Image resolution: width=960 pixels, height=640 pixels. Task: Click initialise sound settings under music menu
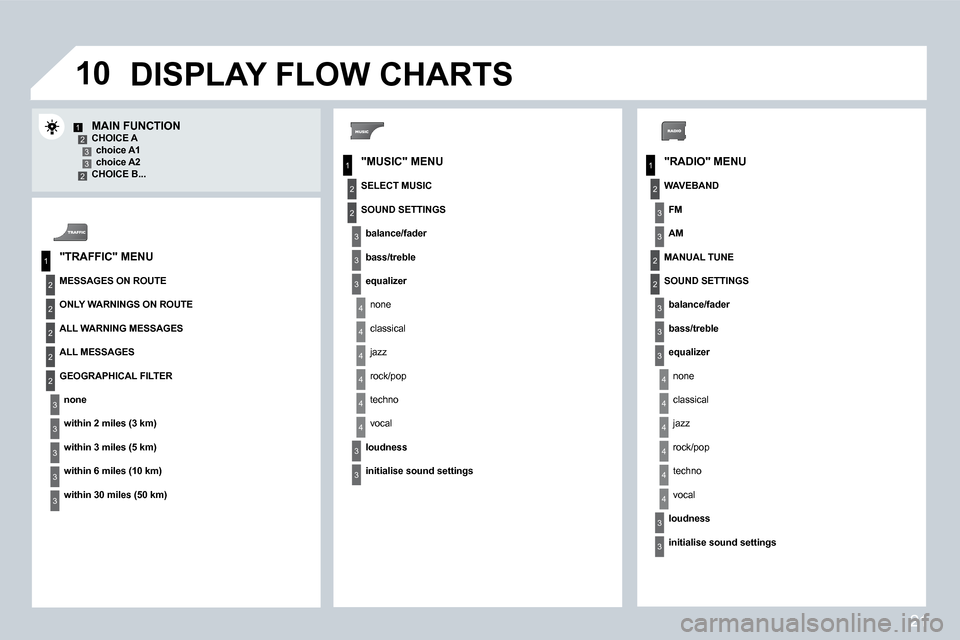click(x=419, y=471)
